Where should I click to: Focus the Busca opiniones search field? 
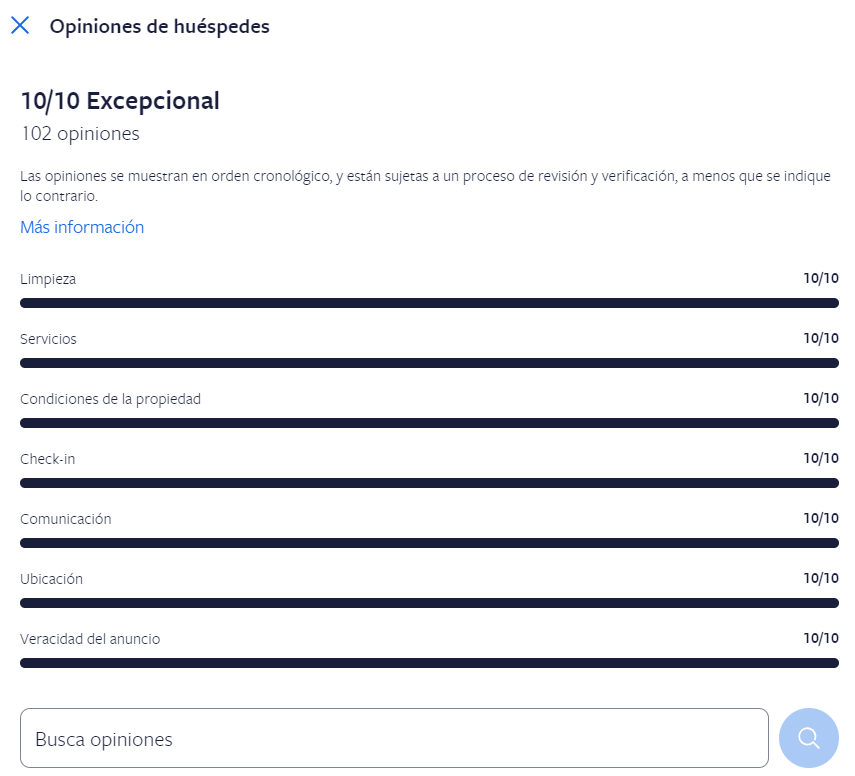394,738
